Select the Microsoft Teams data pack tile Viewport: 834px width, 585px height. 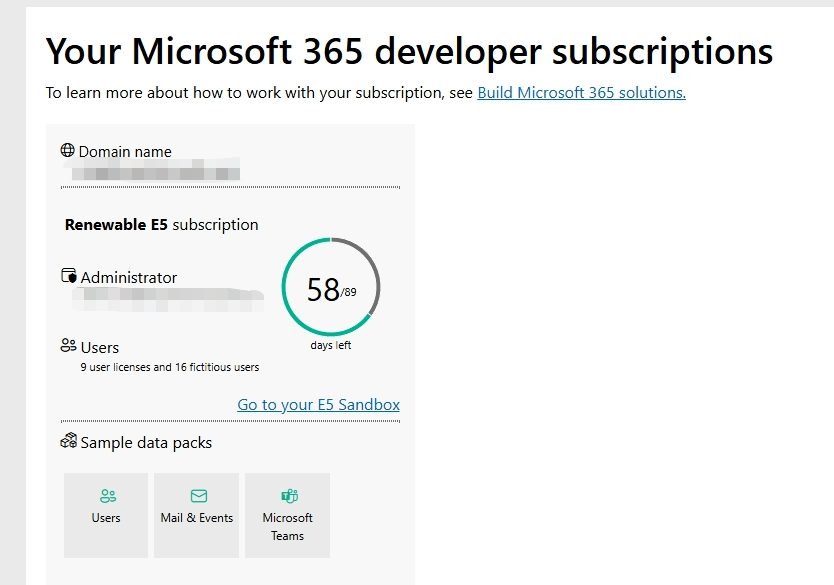[x=287, y=515]
